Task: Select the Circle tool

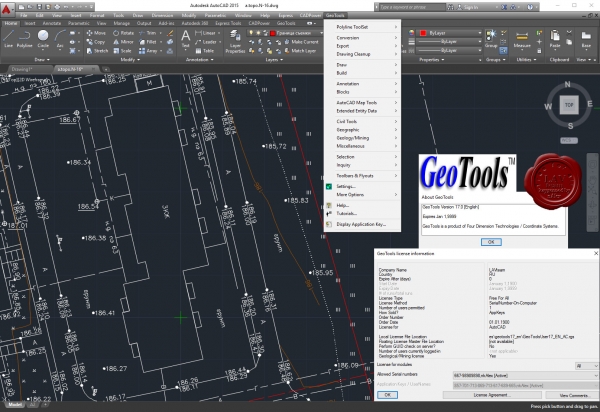Action: coord(43,39)
